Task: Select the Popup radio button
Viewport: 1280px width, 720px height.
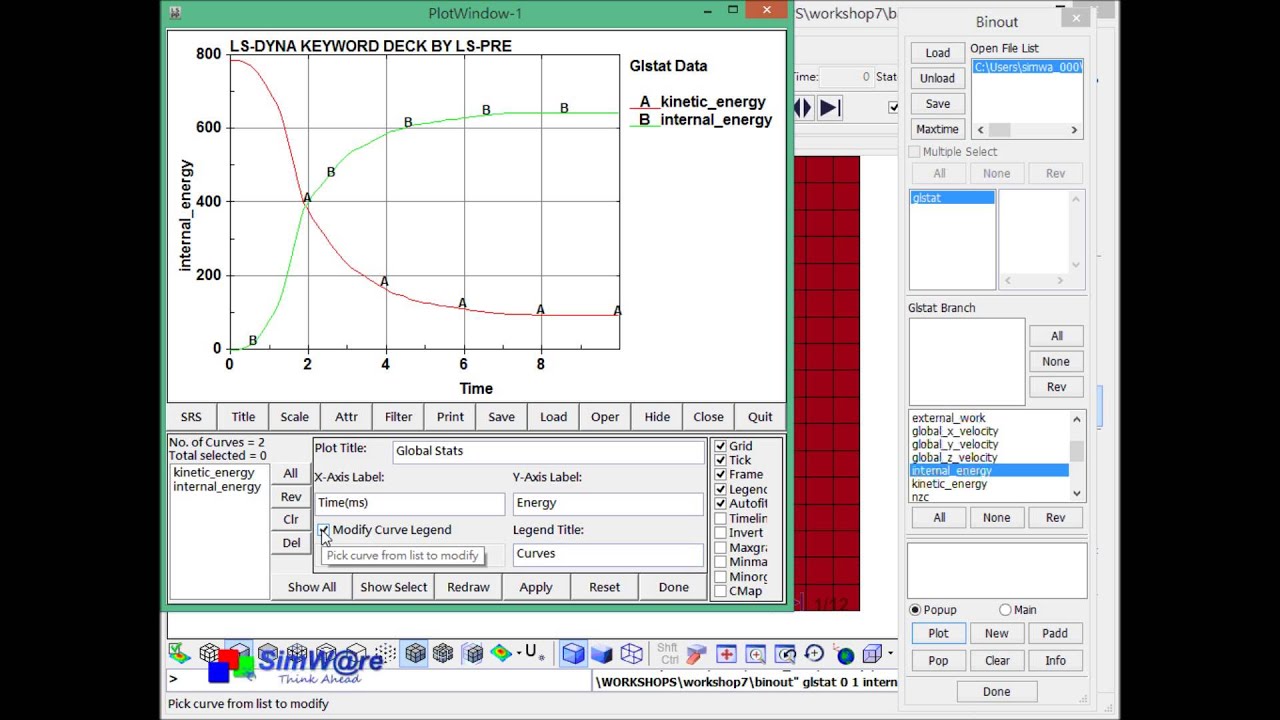Action: [915, 610]
